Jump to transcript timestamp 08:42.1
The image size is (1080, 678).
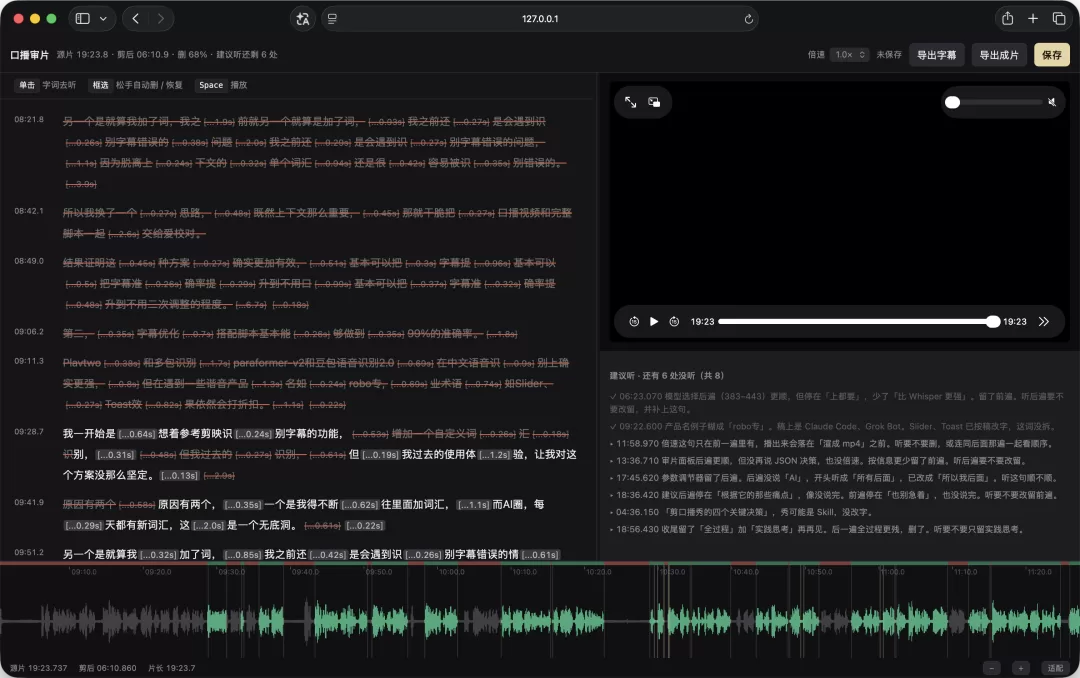(x=29, y=211)
